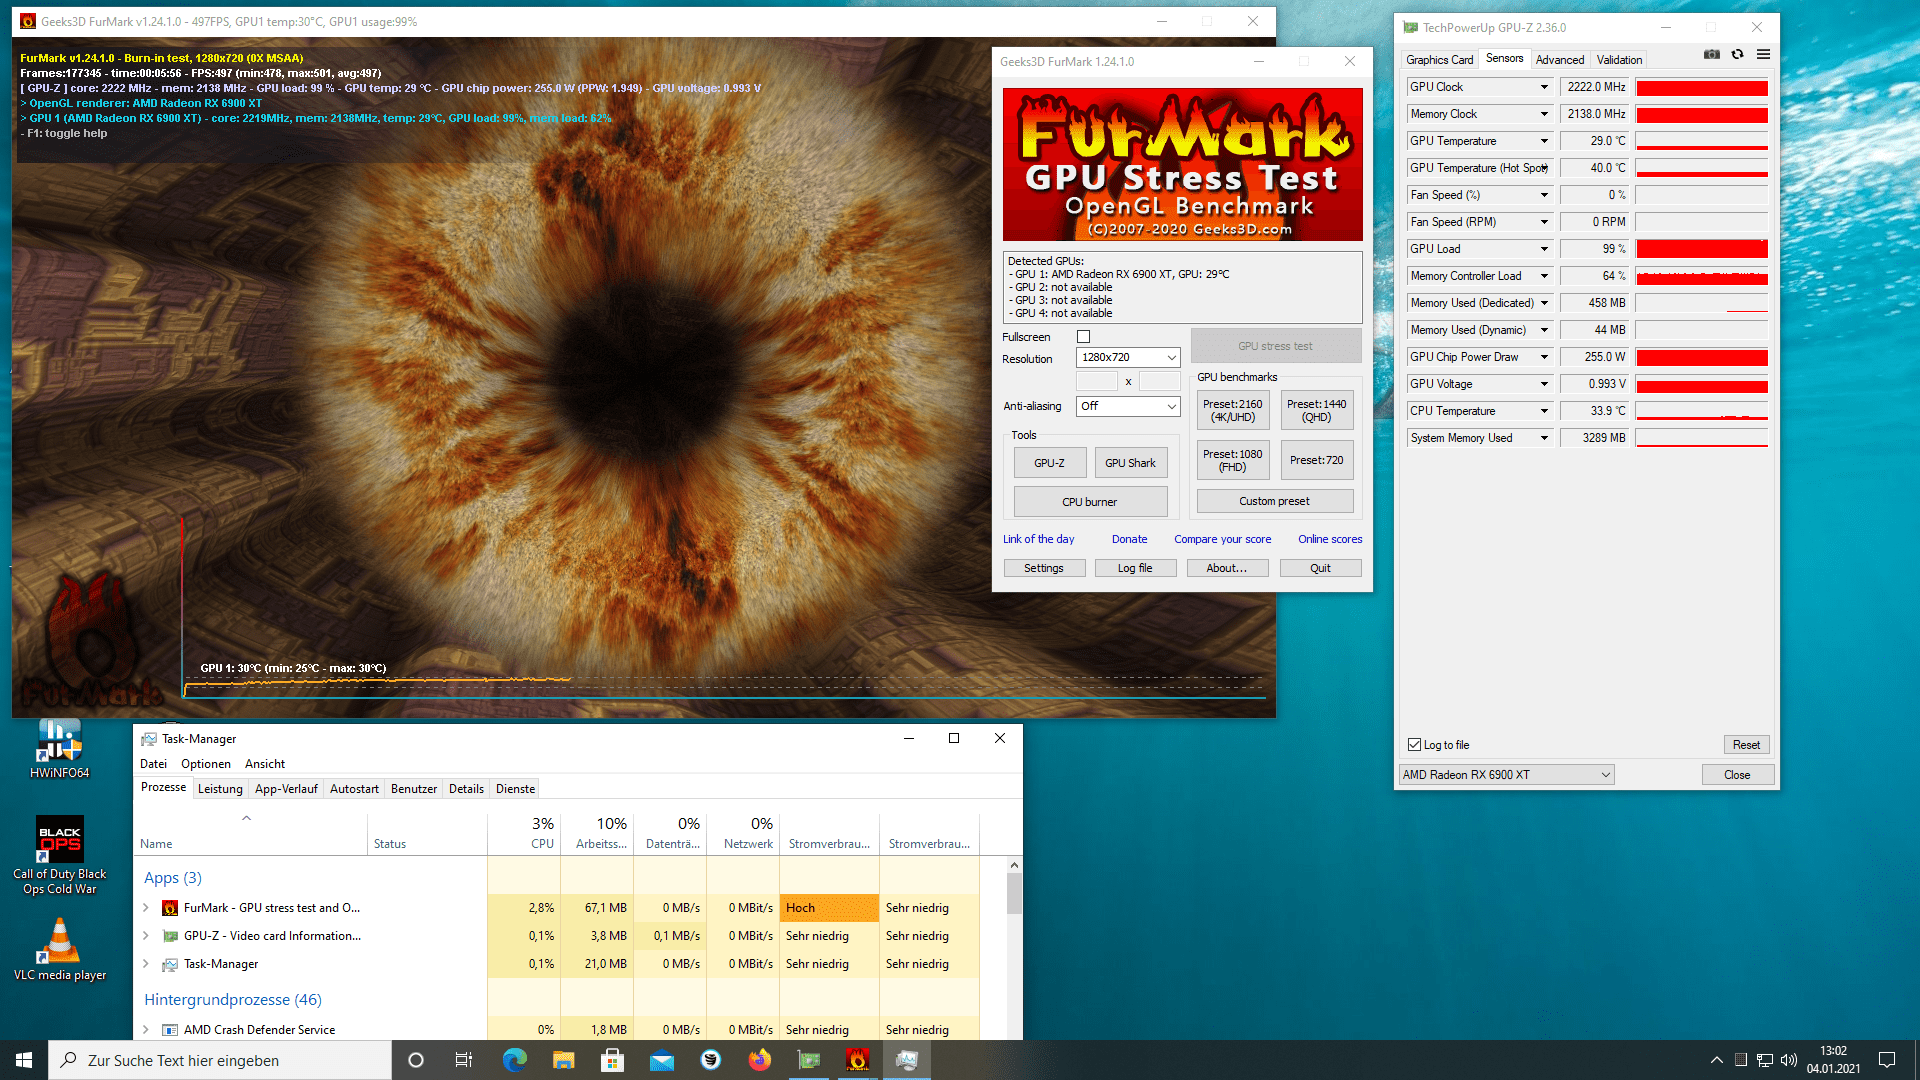Click the Windows Start button
The image size is (1920, 1080).
coord(24,1060)
